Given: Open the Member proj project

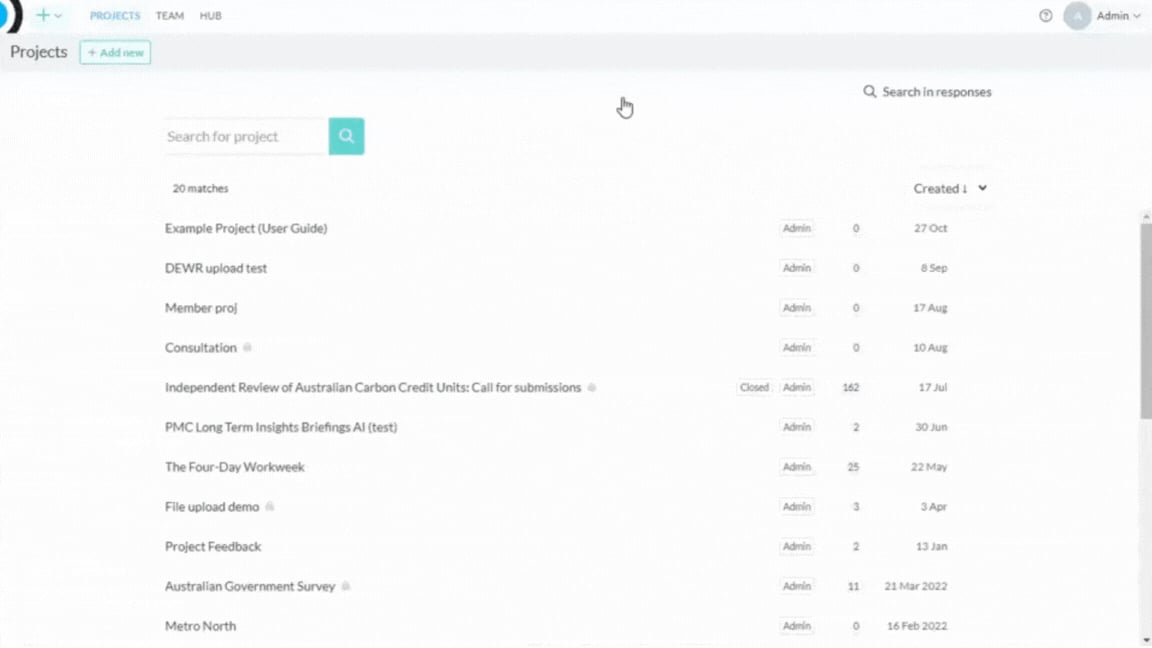Looking at the screenshot, I should pos(201,308).
